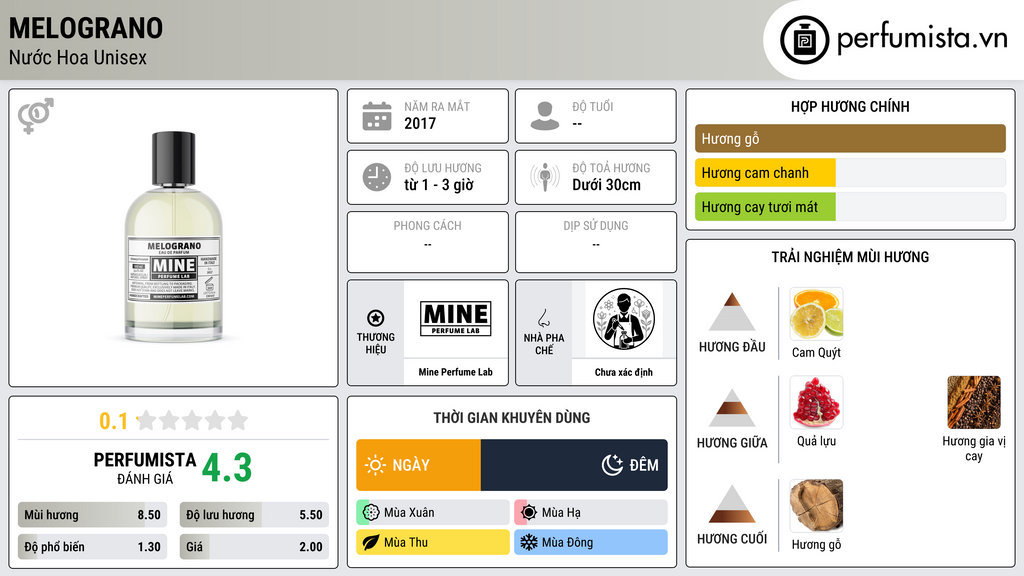1024x576 pixels.
Task: Click the sun icon for Mùa Hạ
Action: point(529,513)
